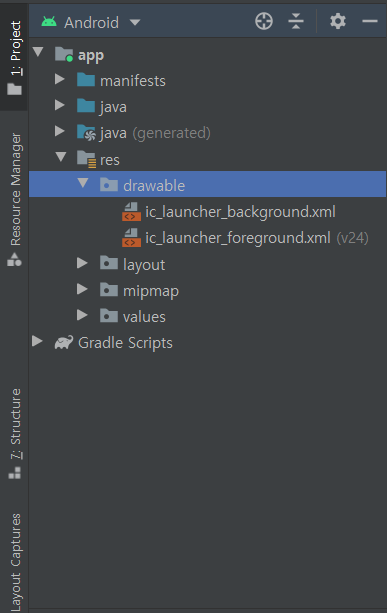
Task: Click the values folder icon
Action: pyautogui.click(x=109, y=315)
